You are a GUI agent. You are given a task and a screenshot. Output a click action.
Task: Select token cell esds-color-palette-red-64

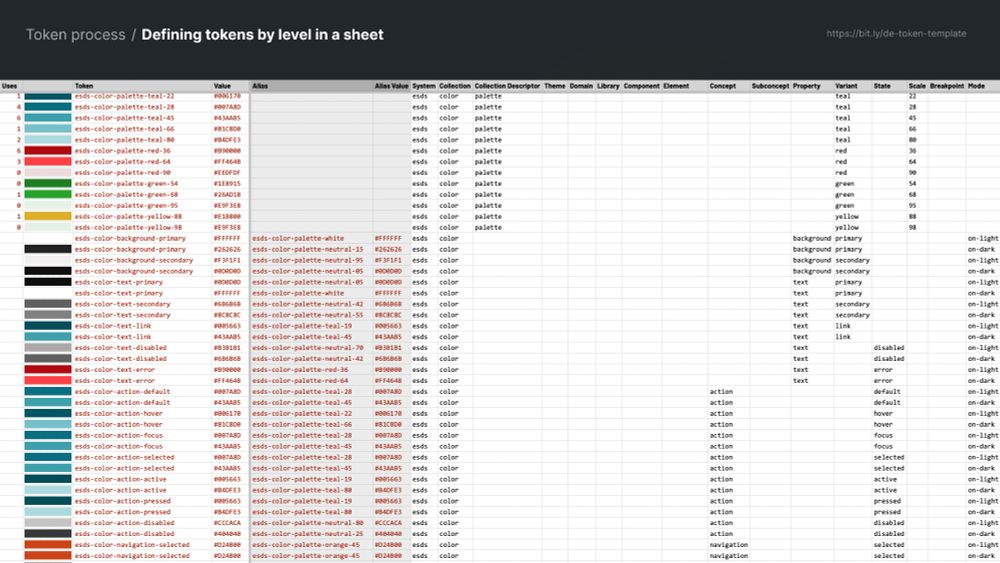pos(122,161)
